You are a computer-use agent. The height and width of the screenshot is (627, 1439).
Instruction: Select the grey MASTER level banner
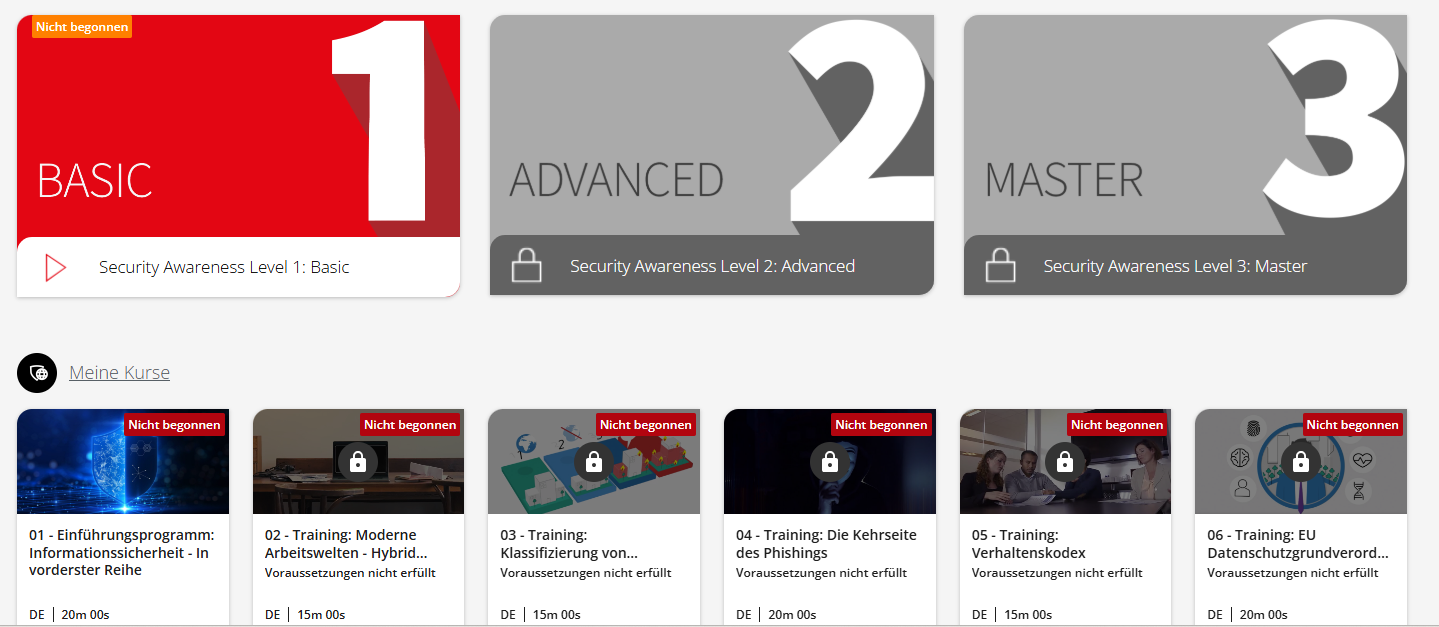coord(1185,126)
